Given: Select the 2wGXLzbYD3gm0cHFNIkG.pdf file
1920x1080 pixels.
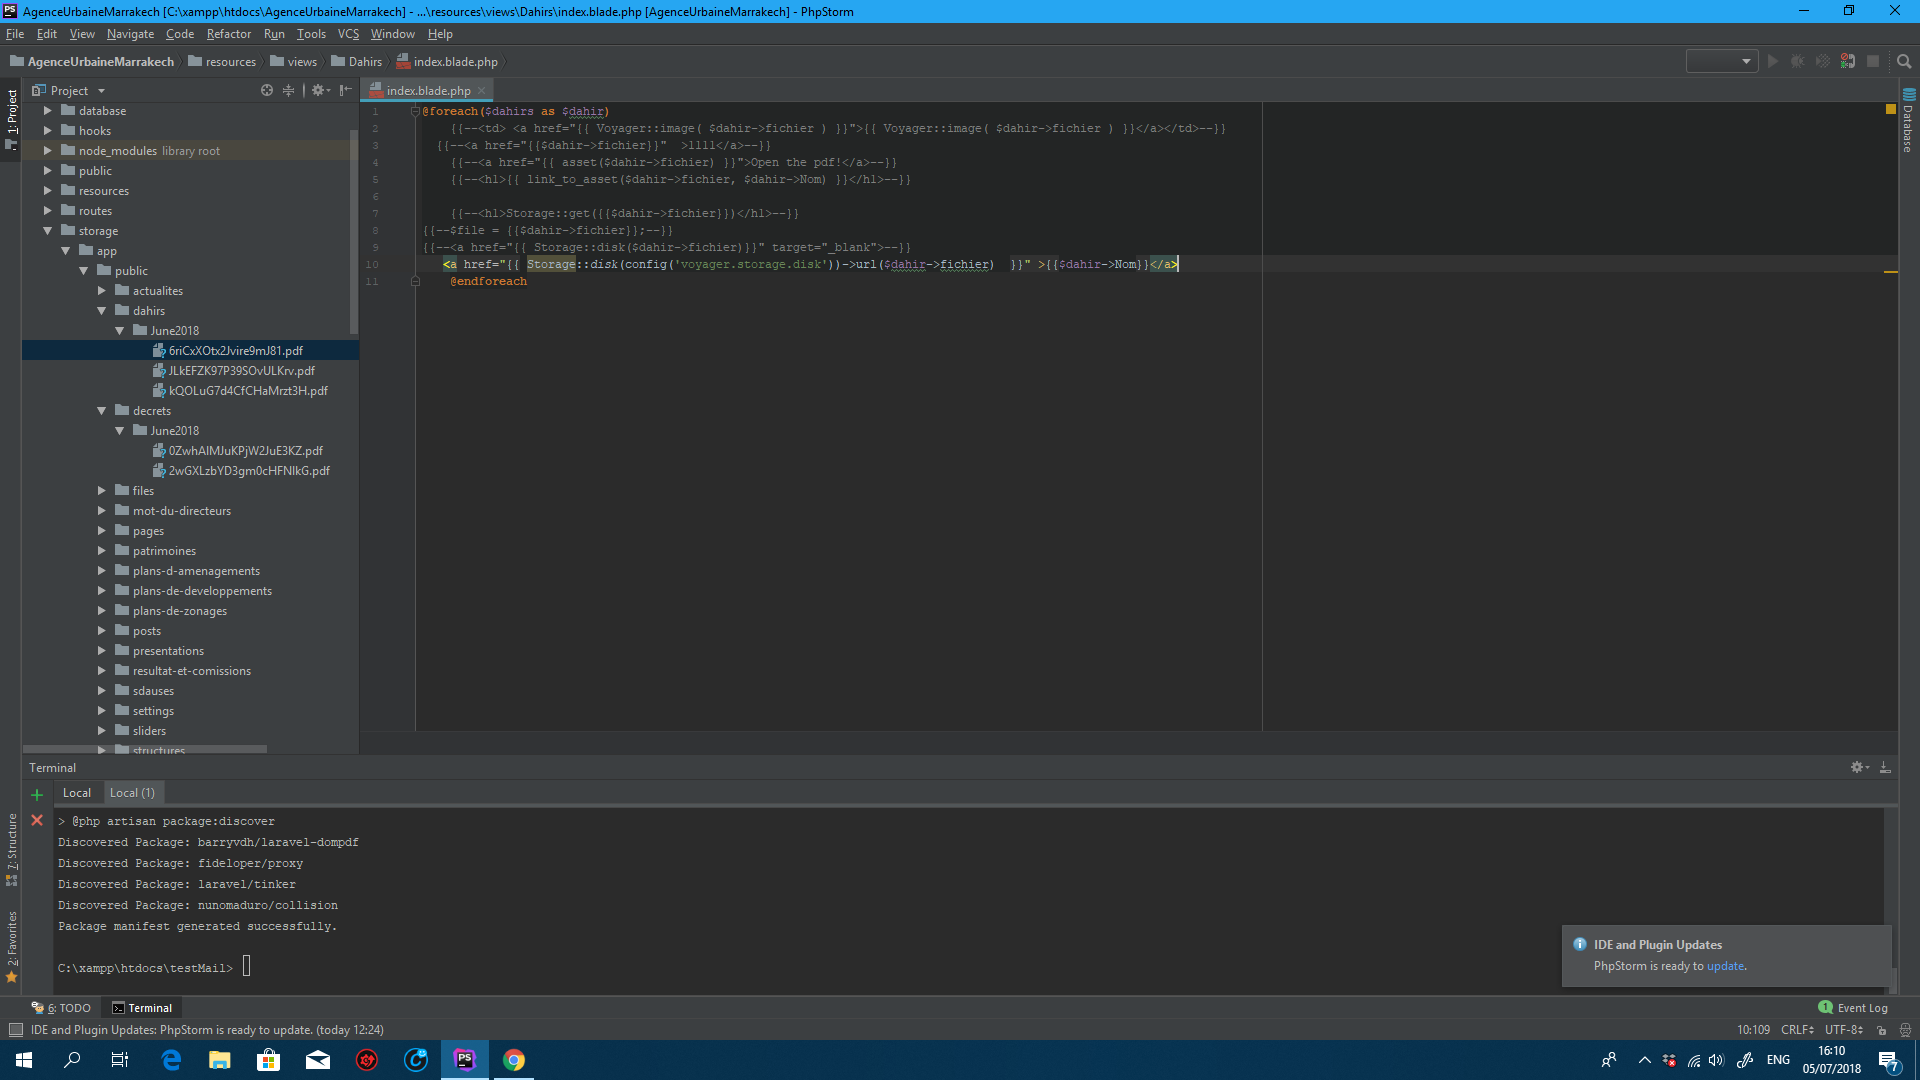Looking at the screenshot, I should [249, 470].
